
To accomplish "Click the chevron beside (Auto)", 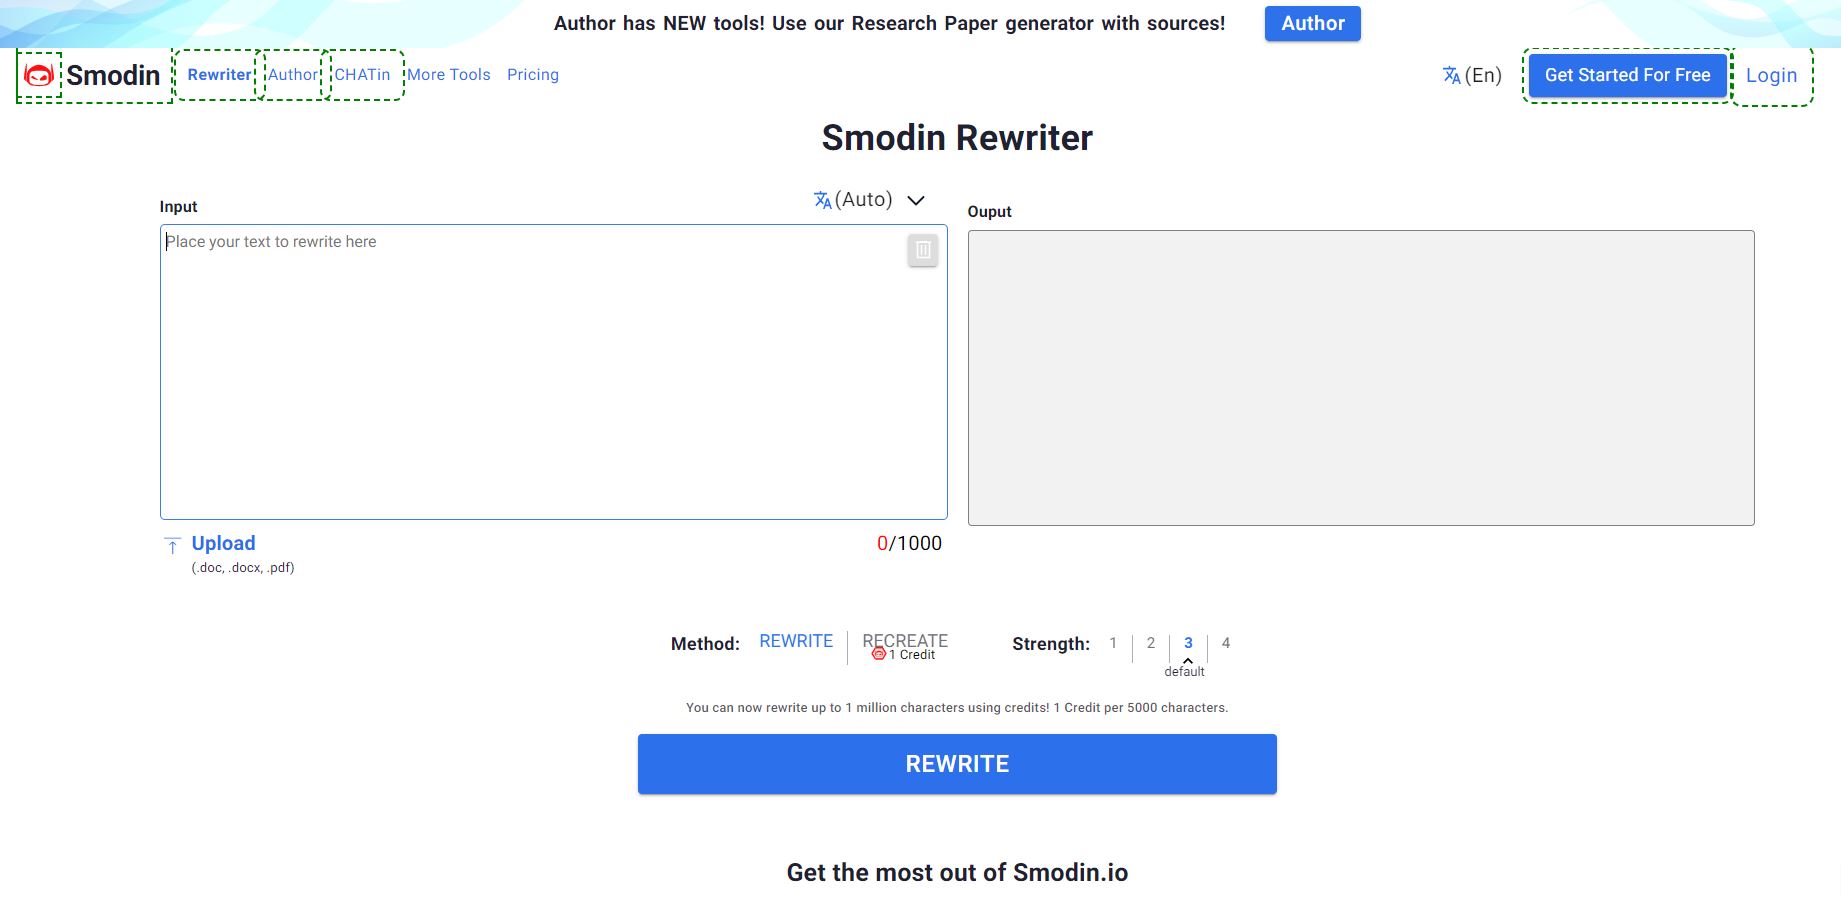I will pos(916,200).
